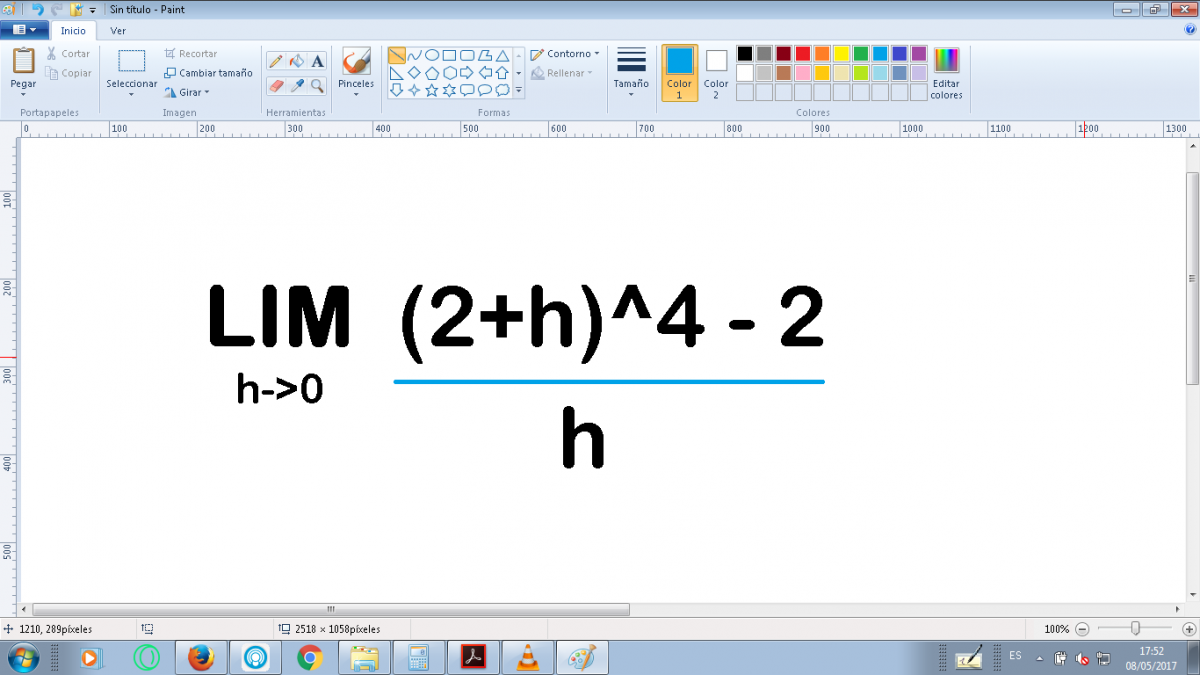Open Firefox from the taskbar
The height and width of the screenshot is (675, 1200).
pyautogui.click(x=201, y=658)
